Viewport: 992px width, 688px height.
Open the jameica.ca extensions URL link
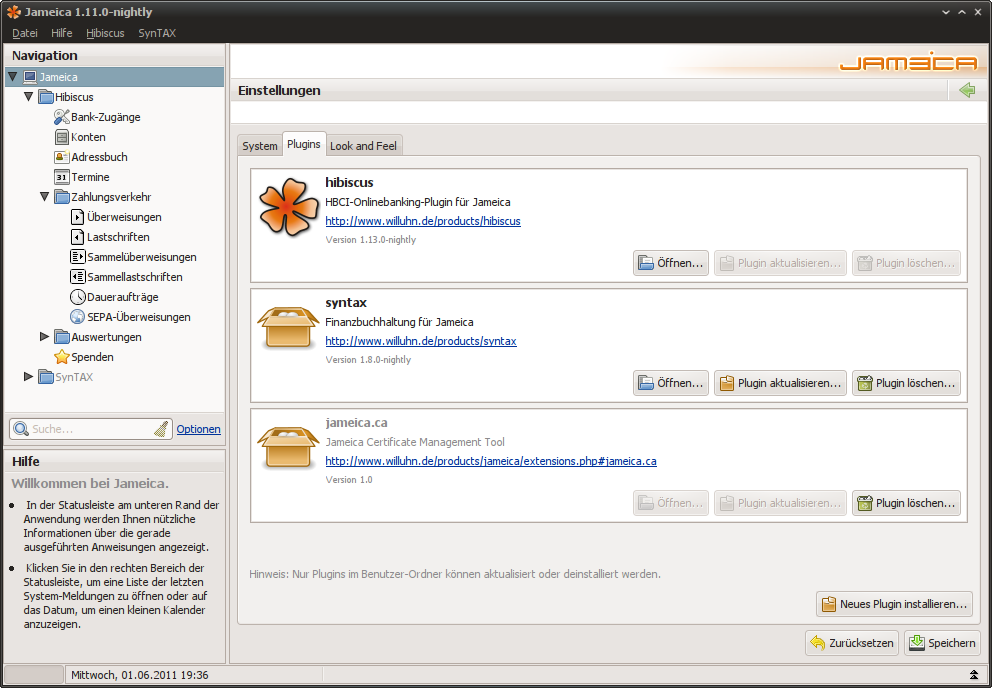coord(491,461)
